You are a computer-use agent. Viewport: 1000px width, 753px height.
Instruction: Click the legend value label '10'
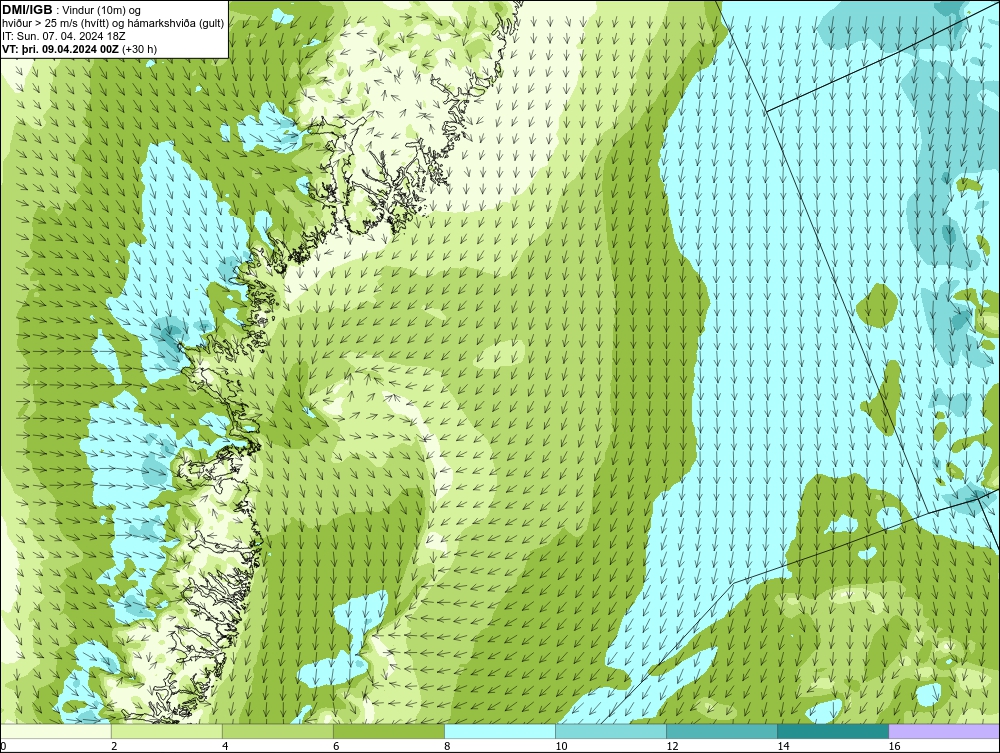561,746
